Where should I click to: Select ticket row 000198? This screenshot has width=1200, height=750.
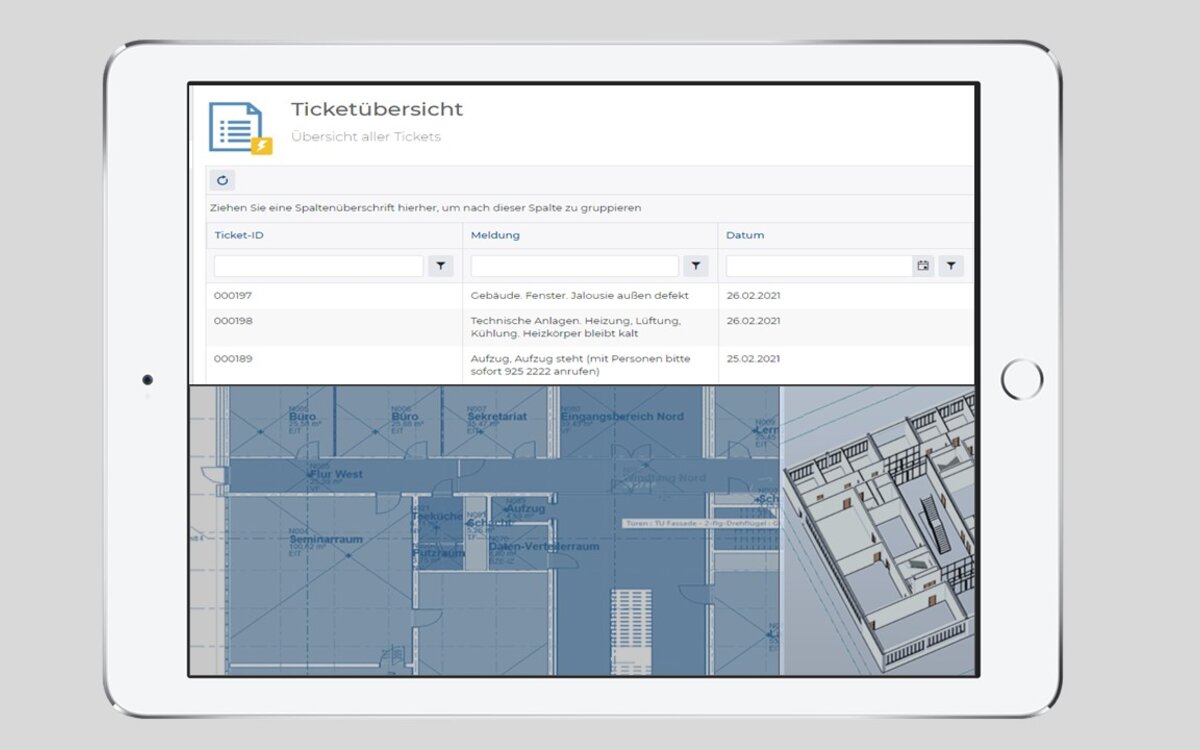pos(590,327)
